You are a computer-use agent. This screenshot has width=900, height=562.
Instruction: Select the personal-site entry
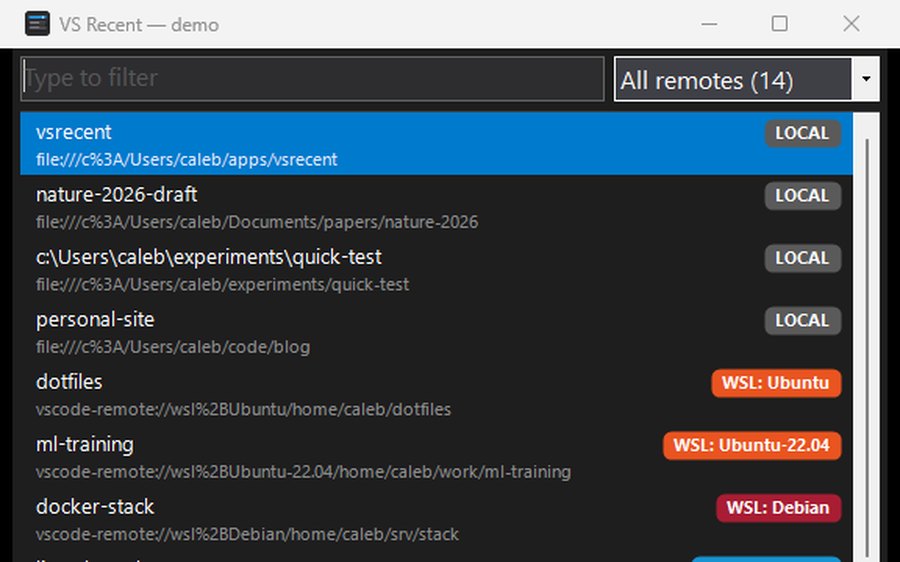point(436,331)
